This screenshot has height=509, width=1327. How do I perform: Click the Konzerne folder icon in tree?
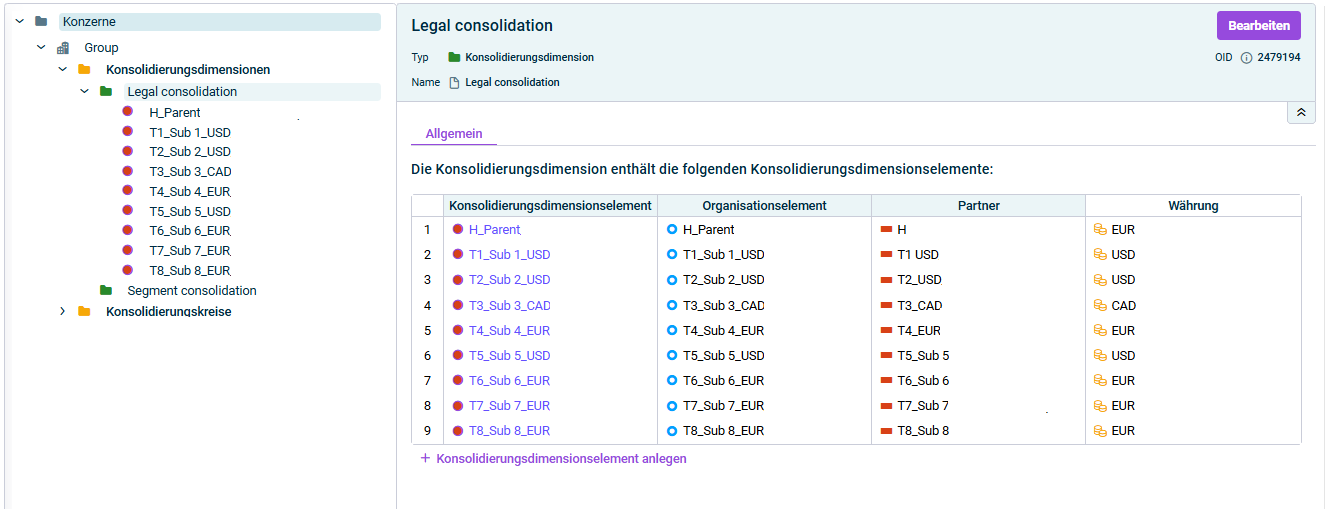pyautogui.click(x=41, y=22)
